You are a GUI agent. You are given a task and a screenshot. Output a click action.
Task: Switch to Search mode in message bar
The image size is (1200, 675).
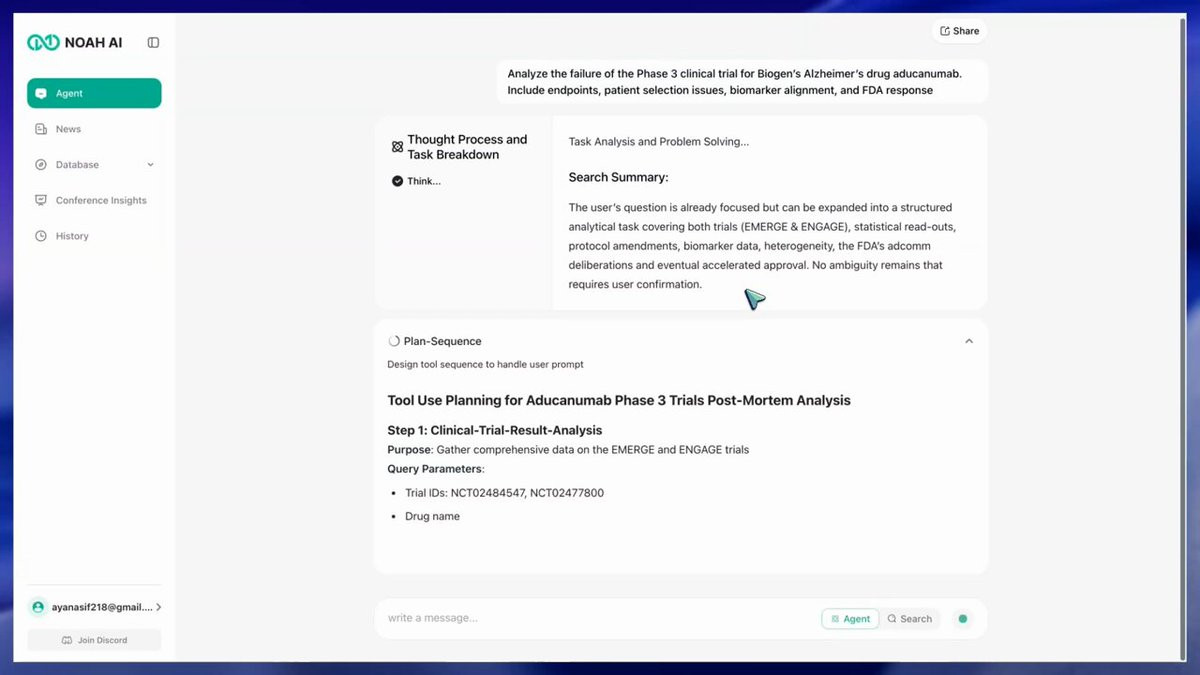click(909, 619)
